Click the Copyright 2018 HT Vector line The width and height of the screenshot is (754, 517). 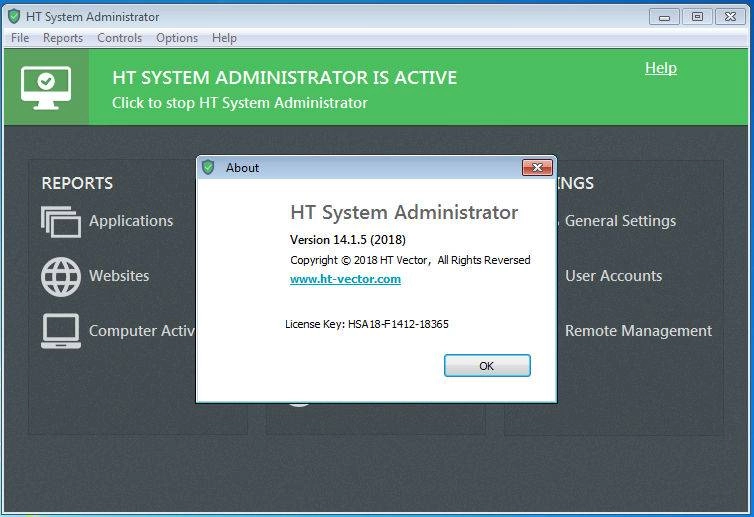click(410, 260)
